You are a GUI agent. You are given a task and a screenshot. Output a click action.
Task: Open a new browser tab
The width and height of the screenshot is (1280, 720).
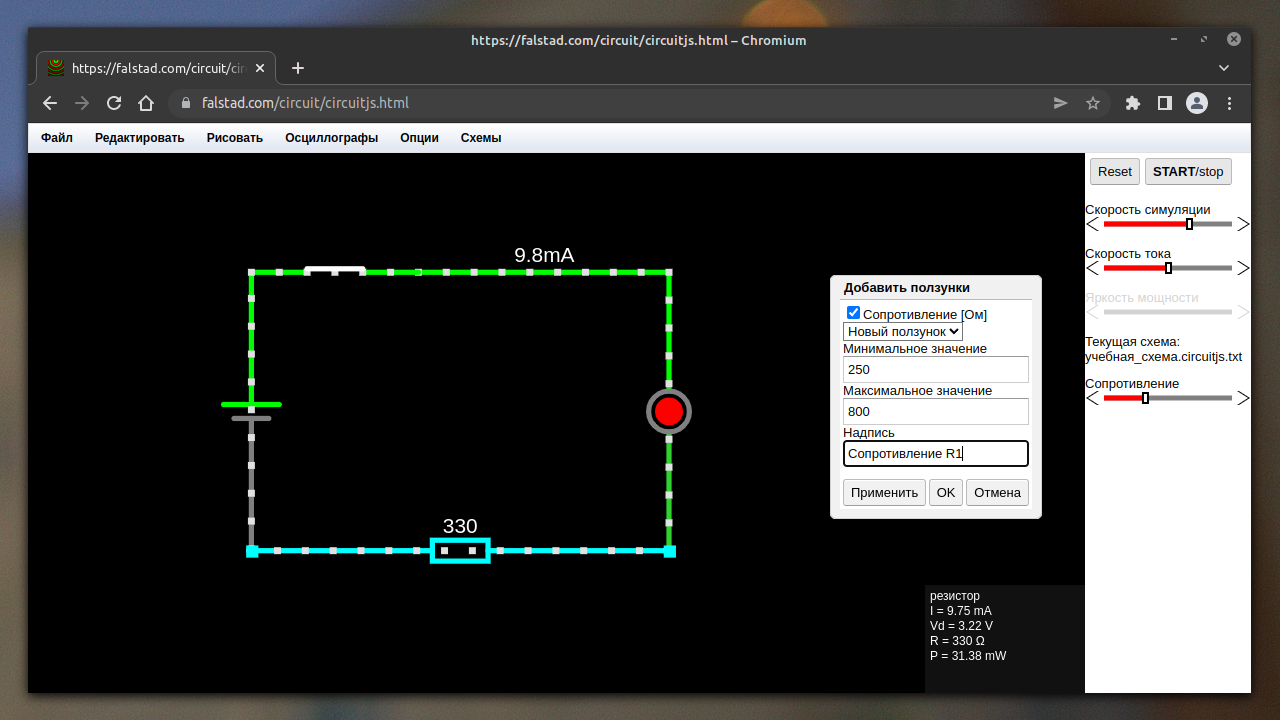click(297, 68)
